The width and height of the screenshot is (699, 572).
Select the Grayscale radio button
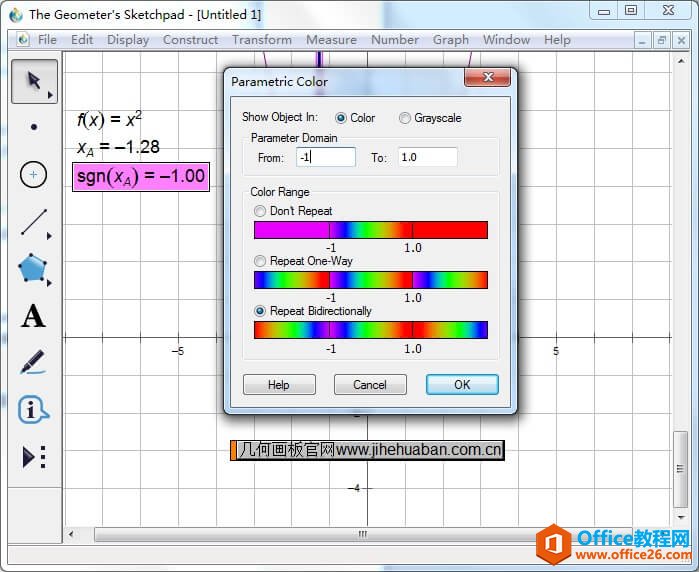point(404,118)
